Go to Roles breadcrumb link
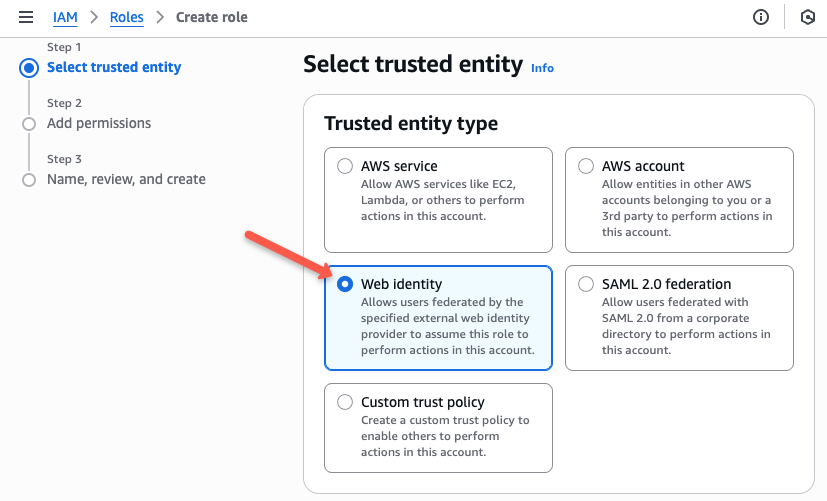 pos(127,17)
